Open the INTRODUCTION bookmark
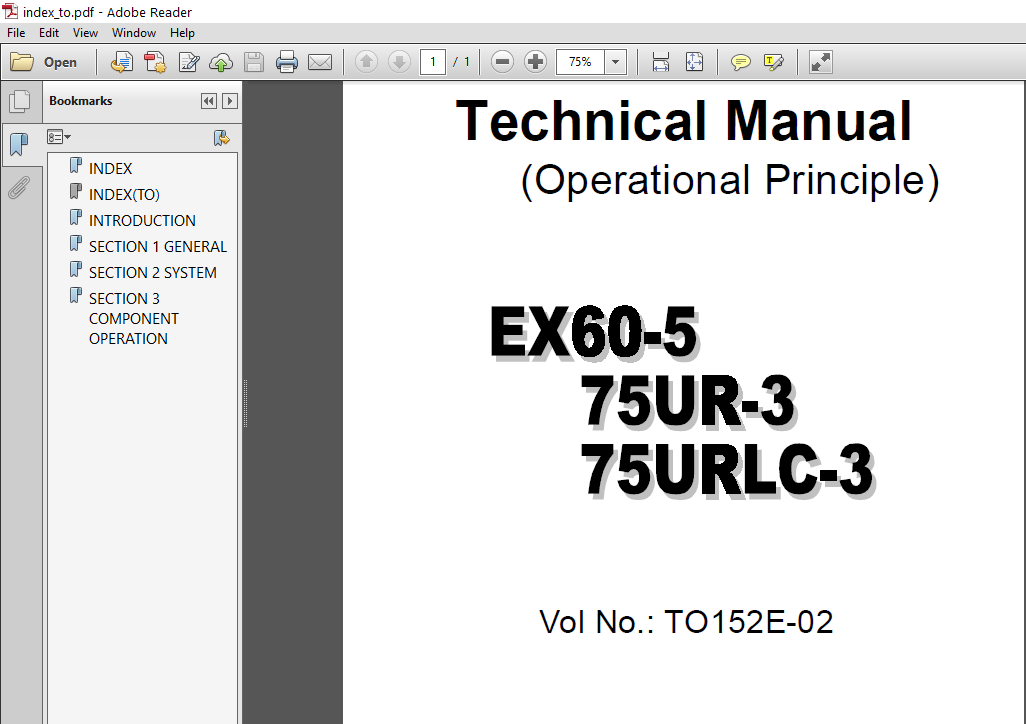Image resolution: width=1026 pixels, height=724 pixels. [x=142, y=221]
